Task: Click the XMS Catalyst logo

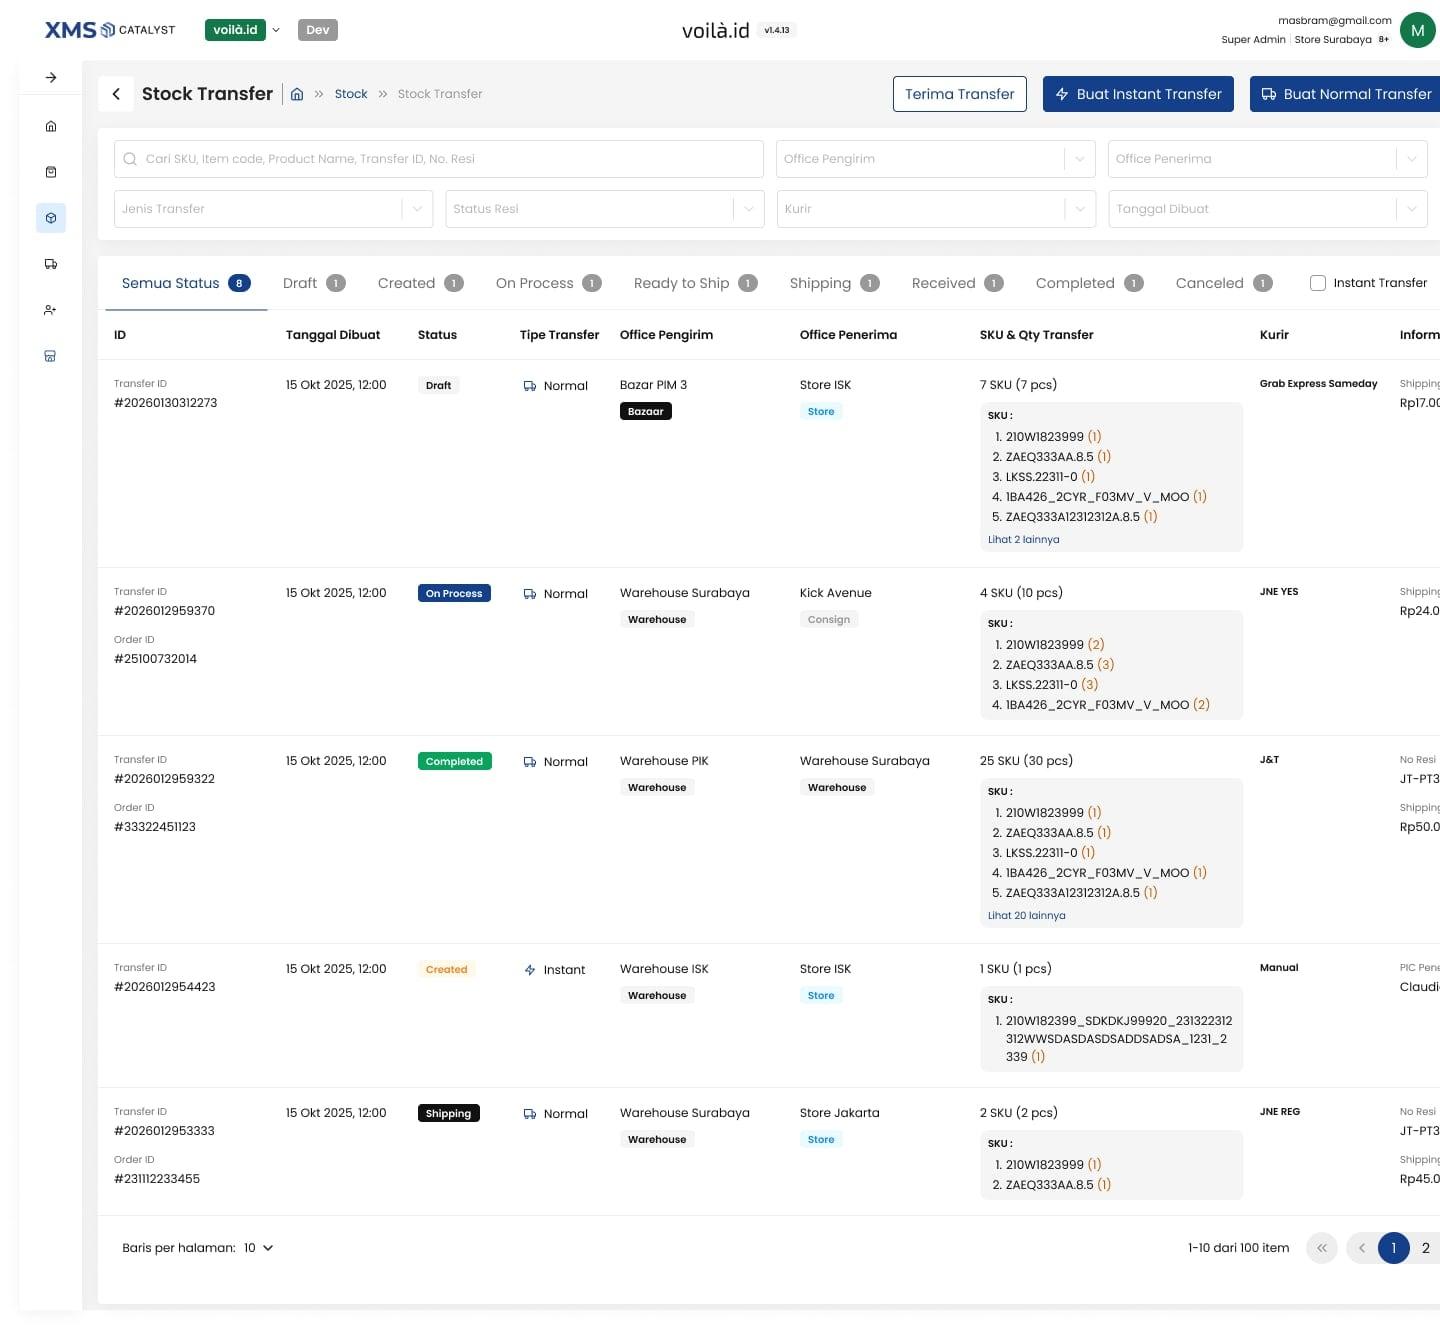Action: 110,30
